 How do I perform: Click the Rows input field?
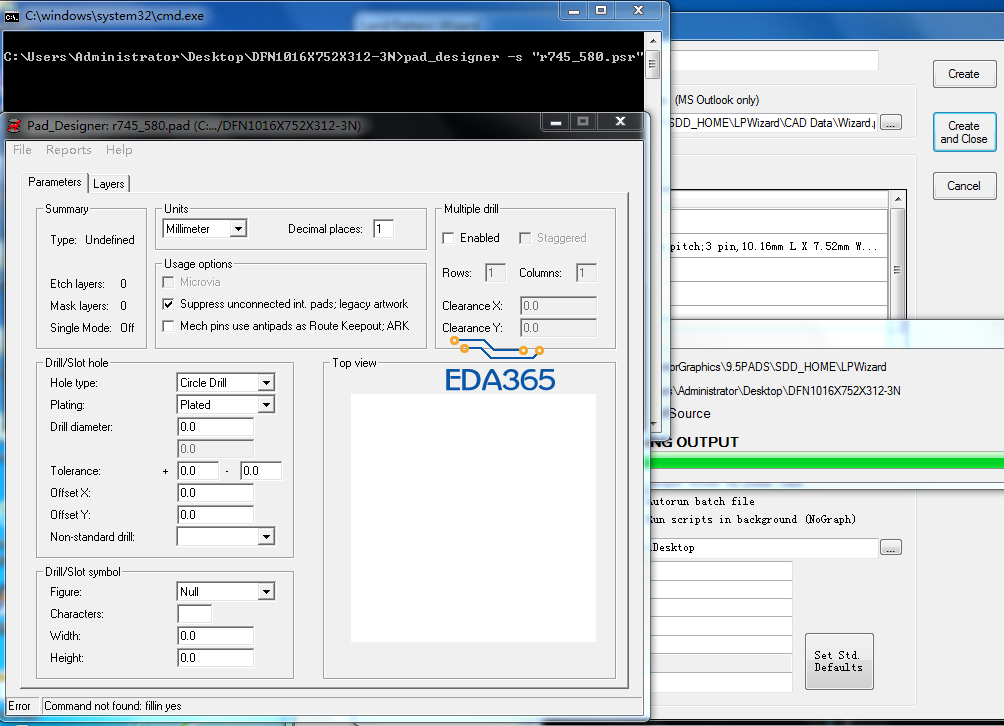click(495, 273)
